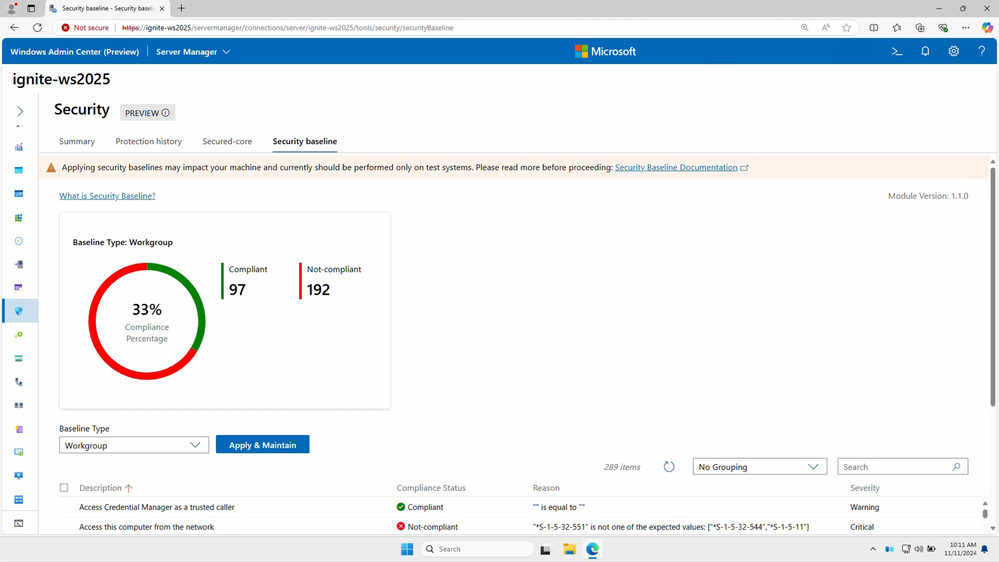
Task: Open Edge Collections icon
Action: click(x=920, y=27)
